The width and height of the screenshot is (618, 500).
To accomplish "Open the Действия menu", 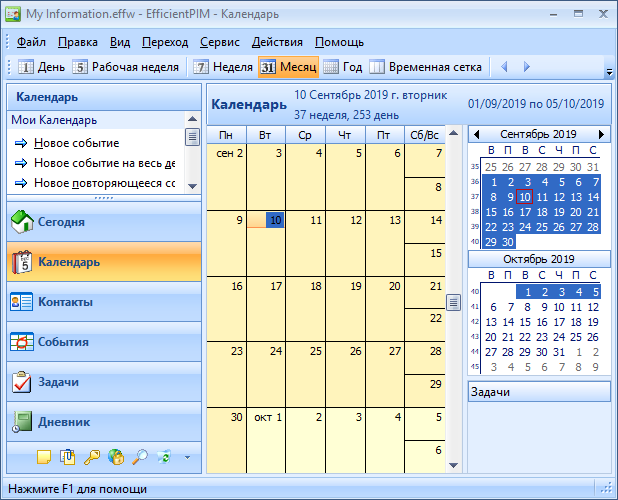I will tap(277, 42).
